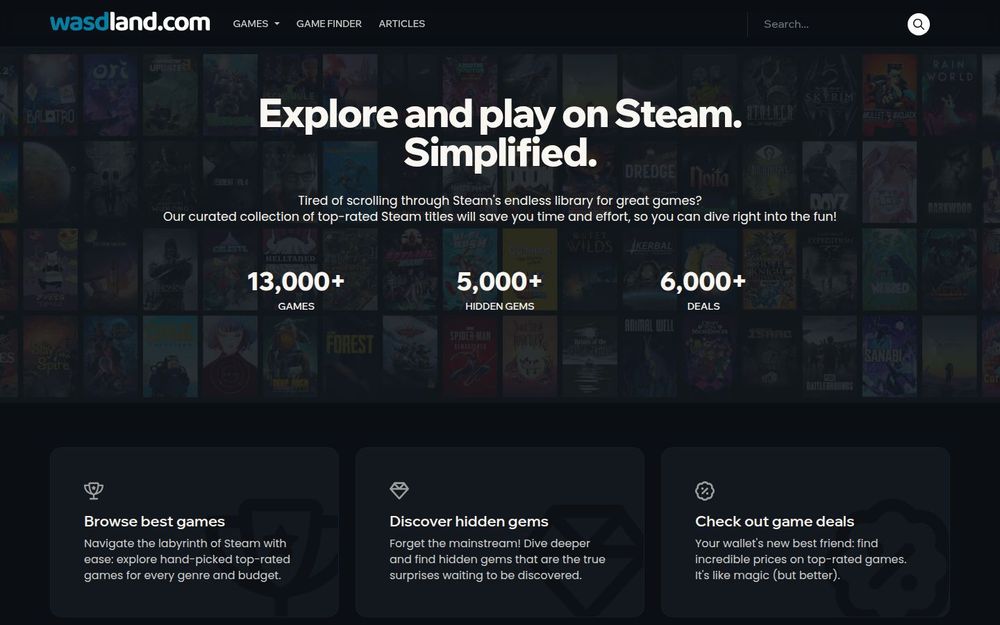Click the percent badge icon in deals card

tap(705, 490)
